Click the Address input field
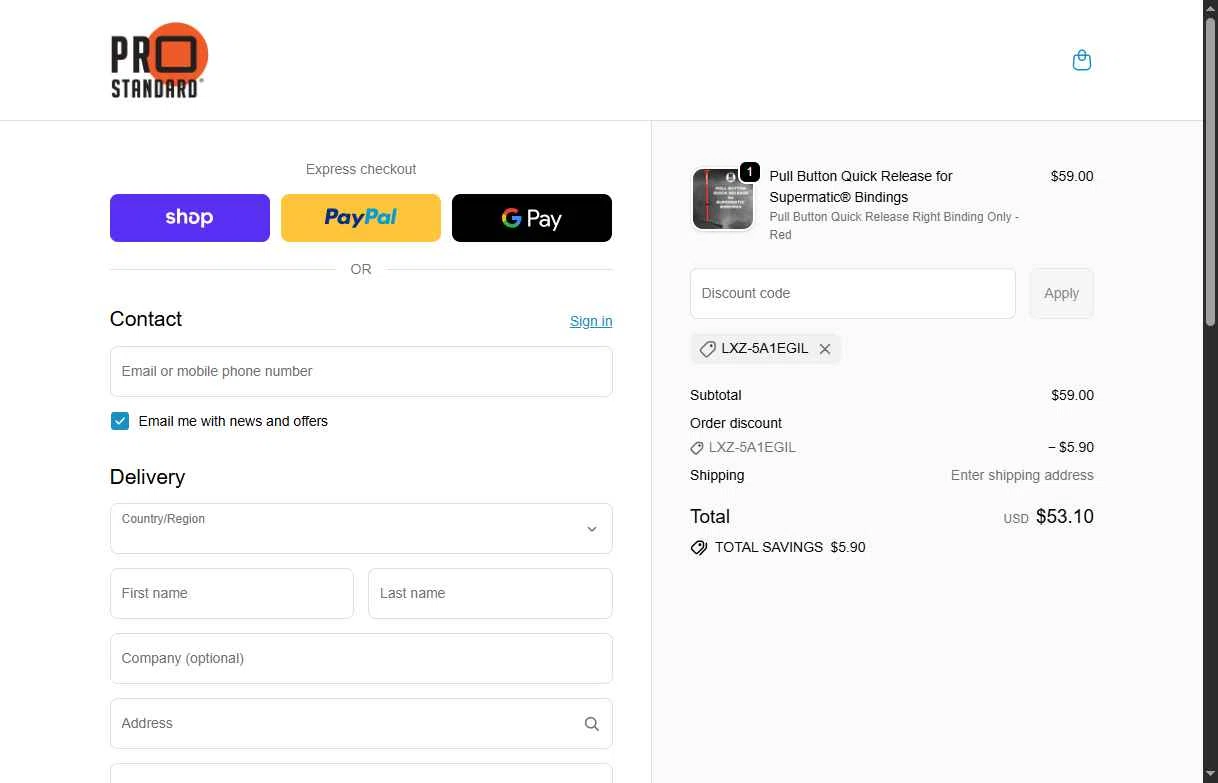Viewport: 1218px width, 783px height. [361, 723]
